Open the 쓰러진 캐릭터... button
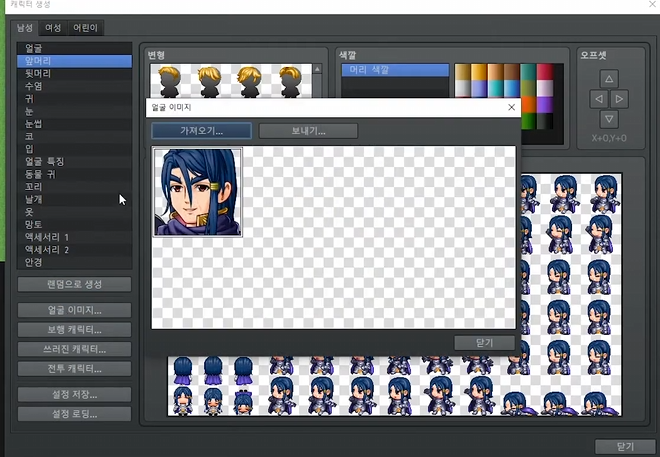660x457 pixels. point(75,349)
